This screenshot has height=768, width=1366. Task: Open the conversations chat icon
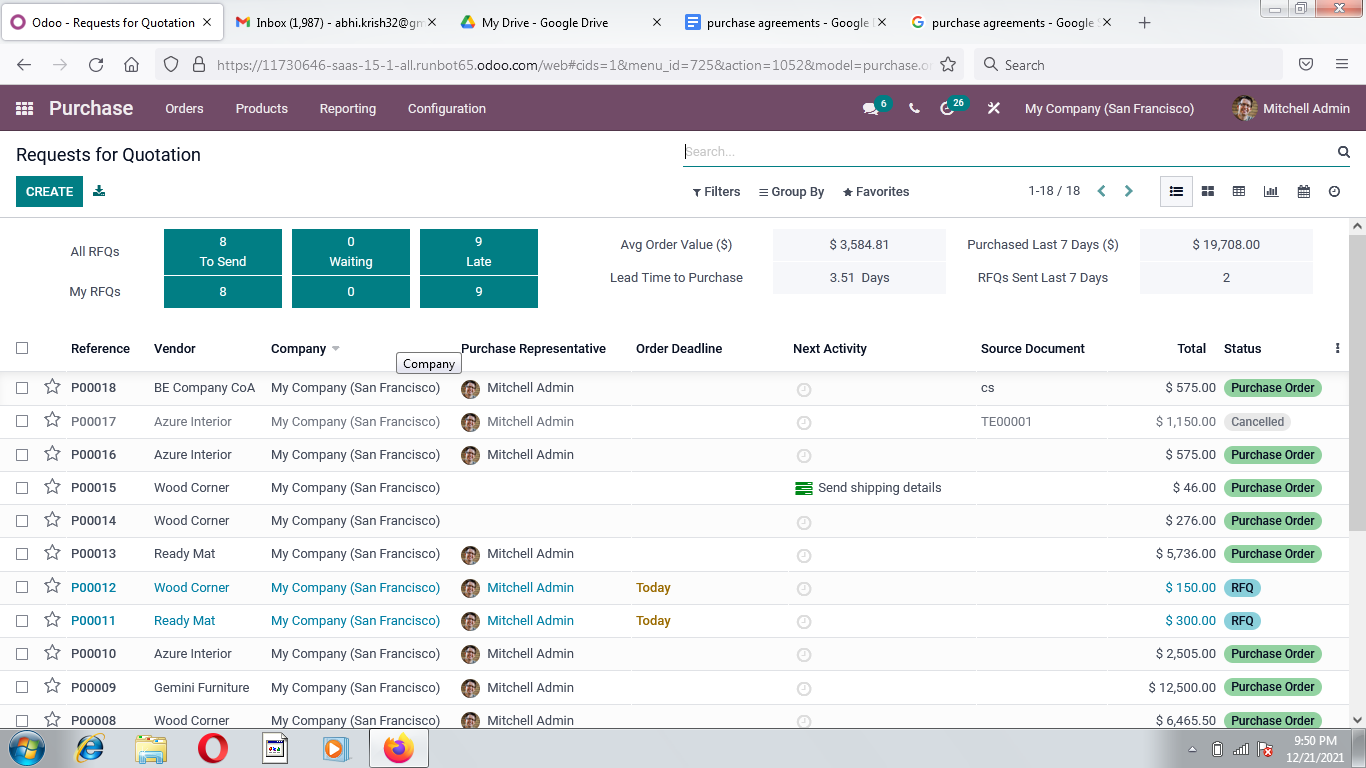tap(870, 108)
